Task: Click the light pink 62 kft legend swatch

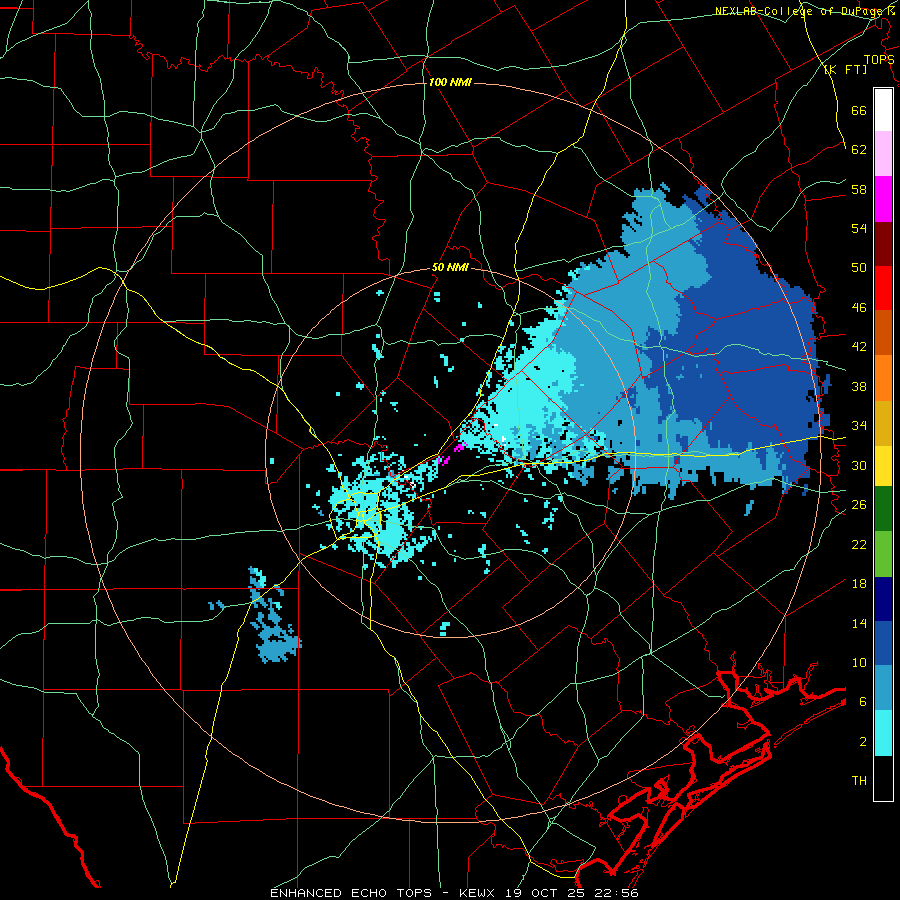Action: point(883,154)
